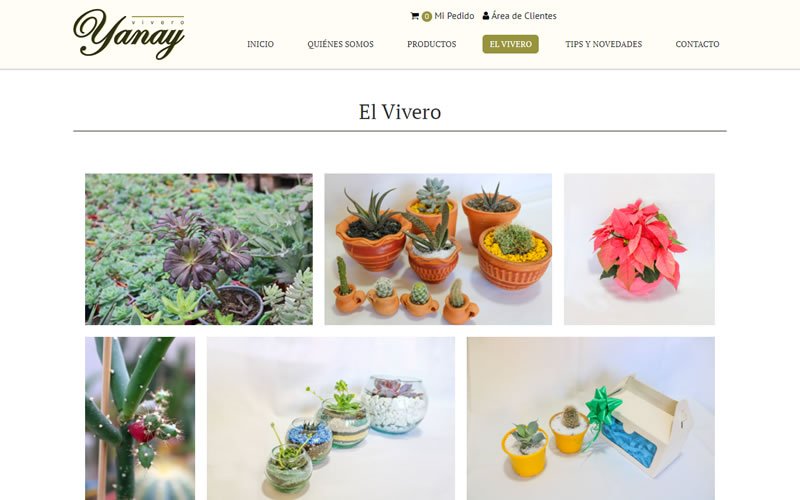Open Tips y Novedades section
Viewport: 800px width, 500px height.
[604, 44]
